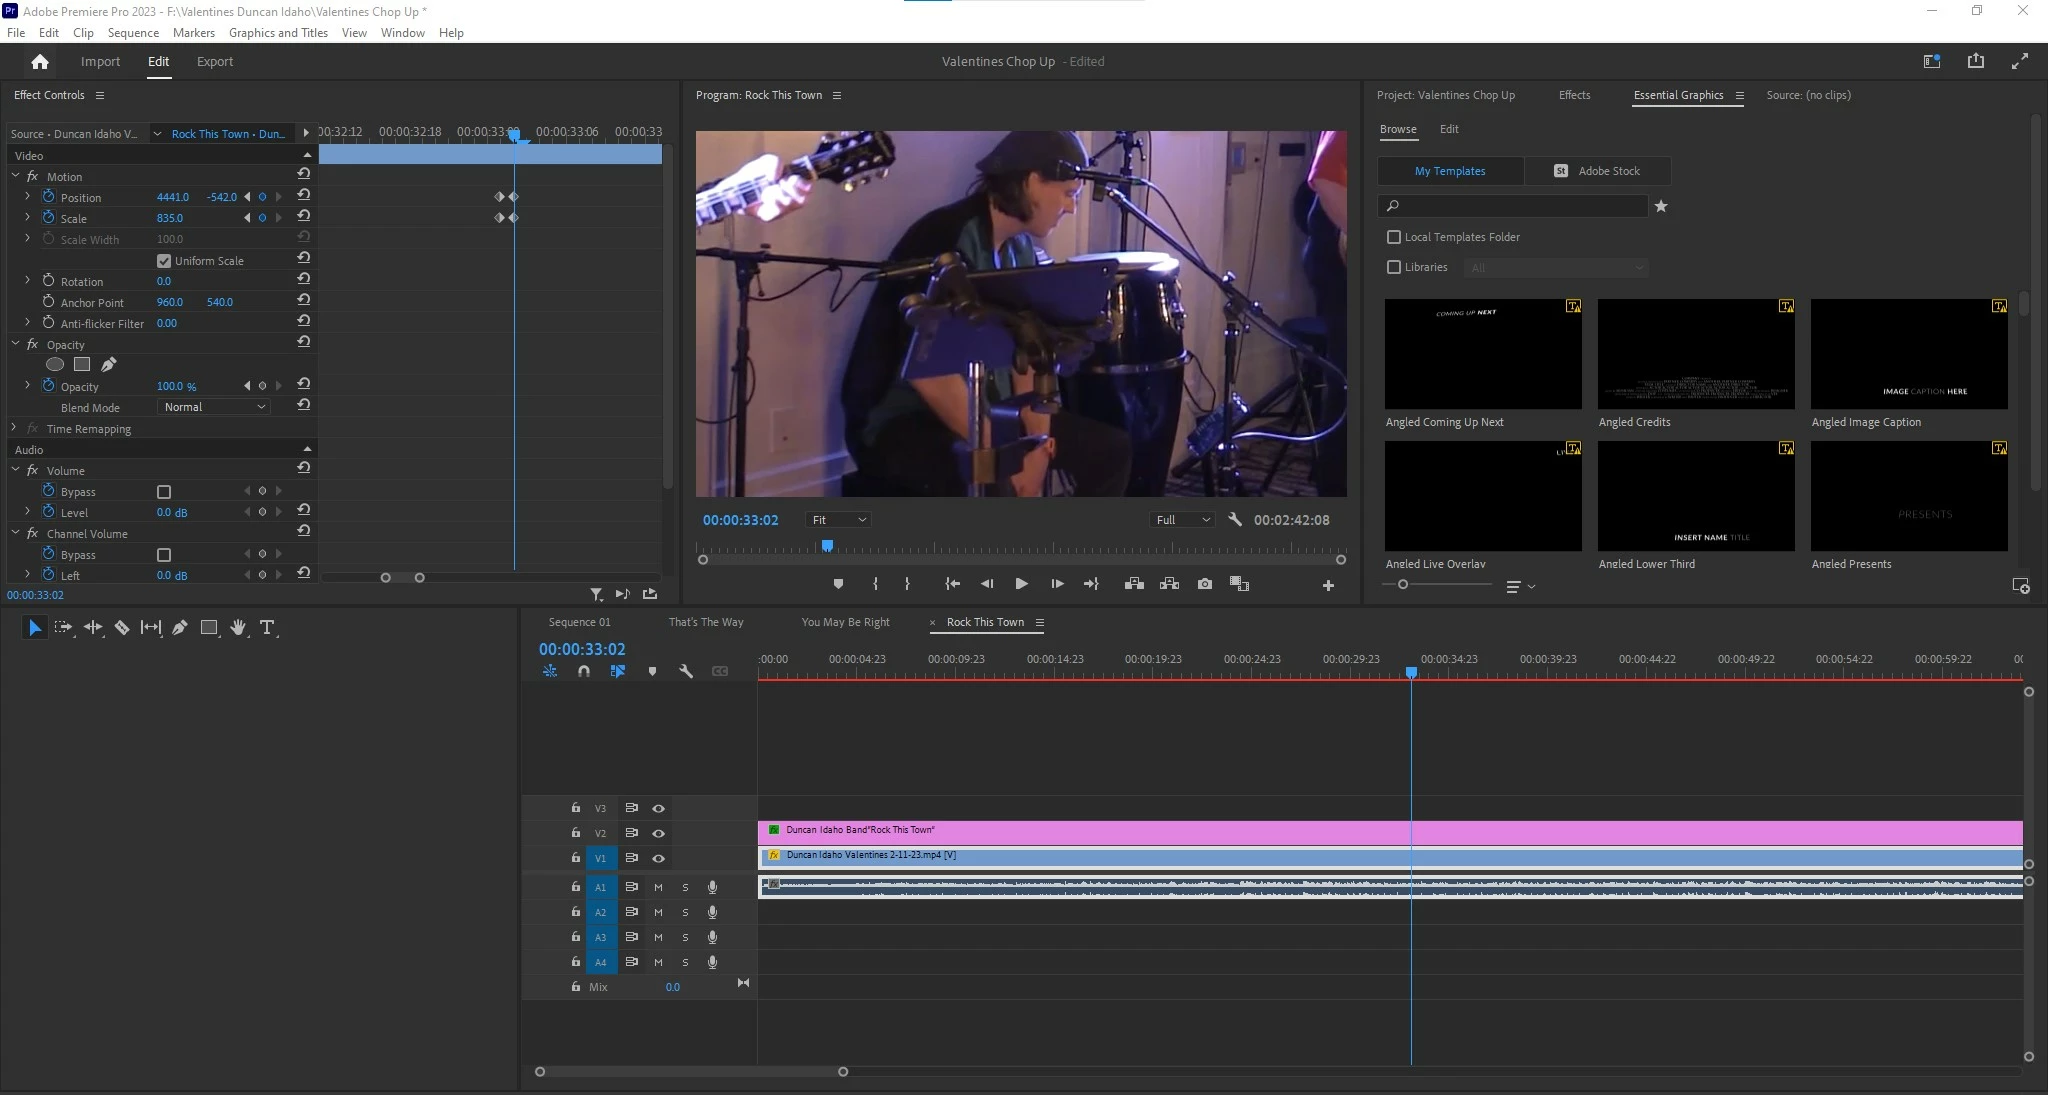Hide track V2 using its eye icon
The width and height of the screenshot is (2048, 1095).
point(658,833)
